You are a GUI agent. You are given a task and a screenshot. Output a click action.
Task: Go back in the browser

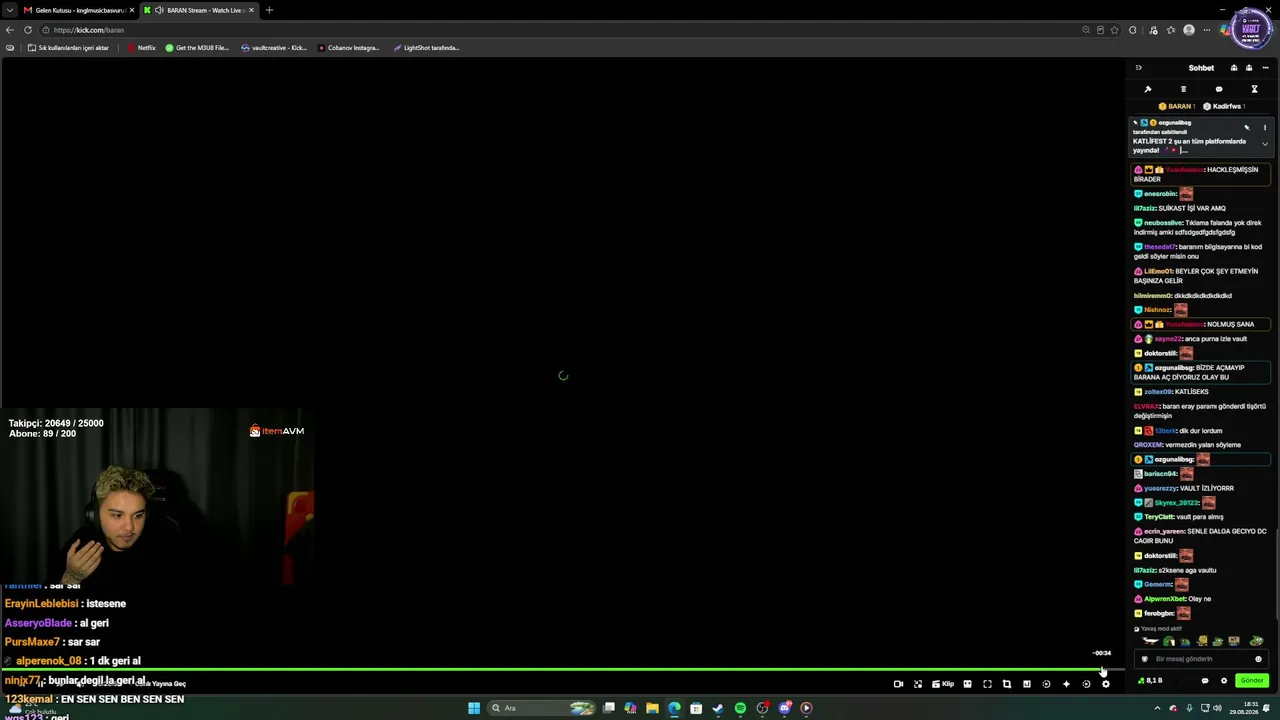10,30
